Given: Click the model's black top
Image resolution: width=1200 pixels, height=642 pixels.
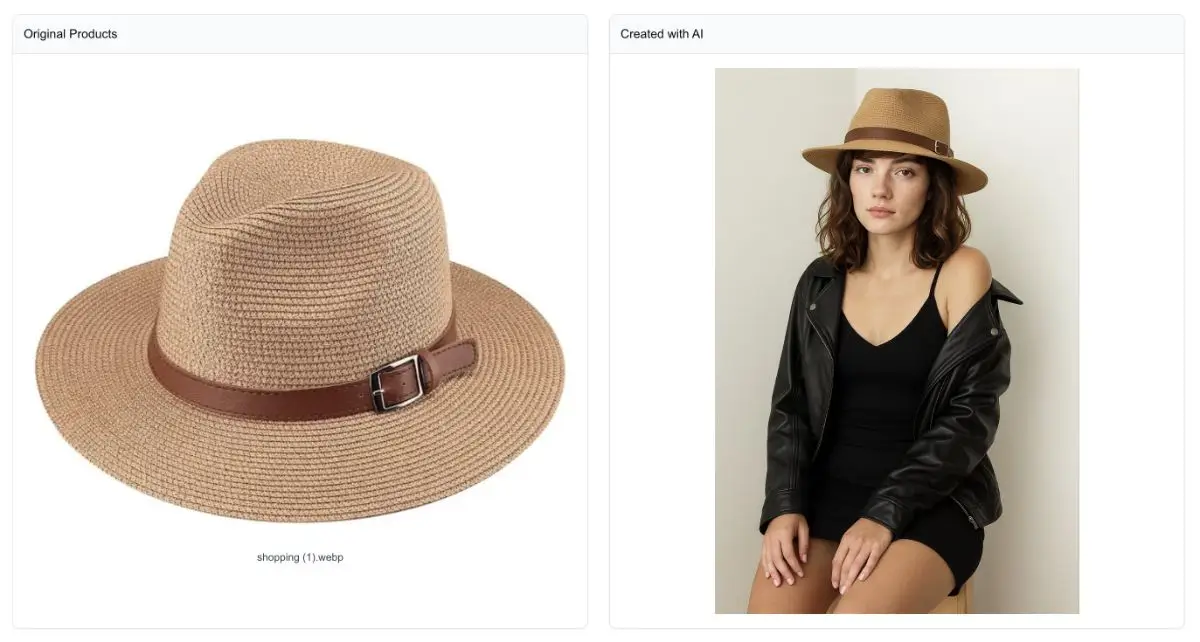Looking at the screenshot, I should tap(880, 400).
